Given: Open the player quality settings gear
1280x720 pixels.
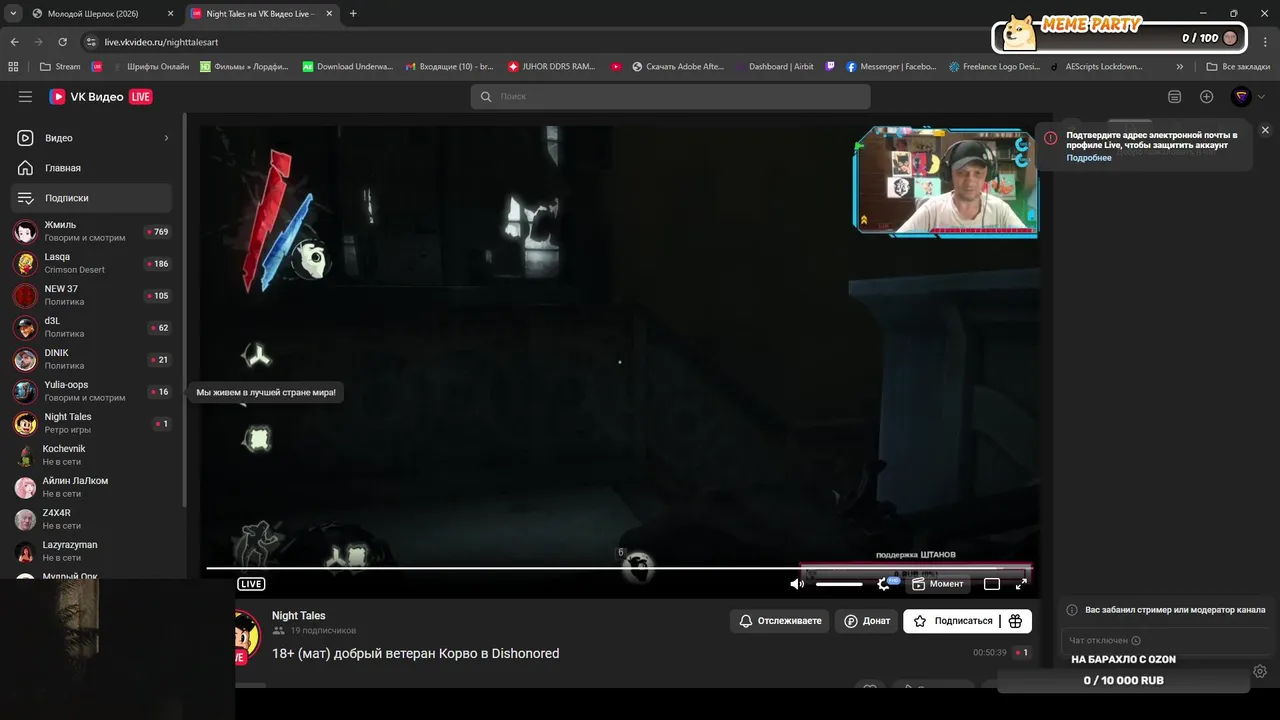Looking at the screenshot, I should click(884, 584).
